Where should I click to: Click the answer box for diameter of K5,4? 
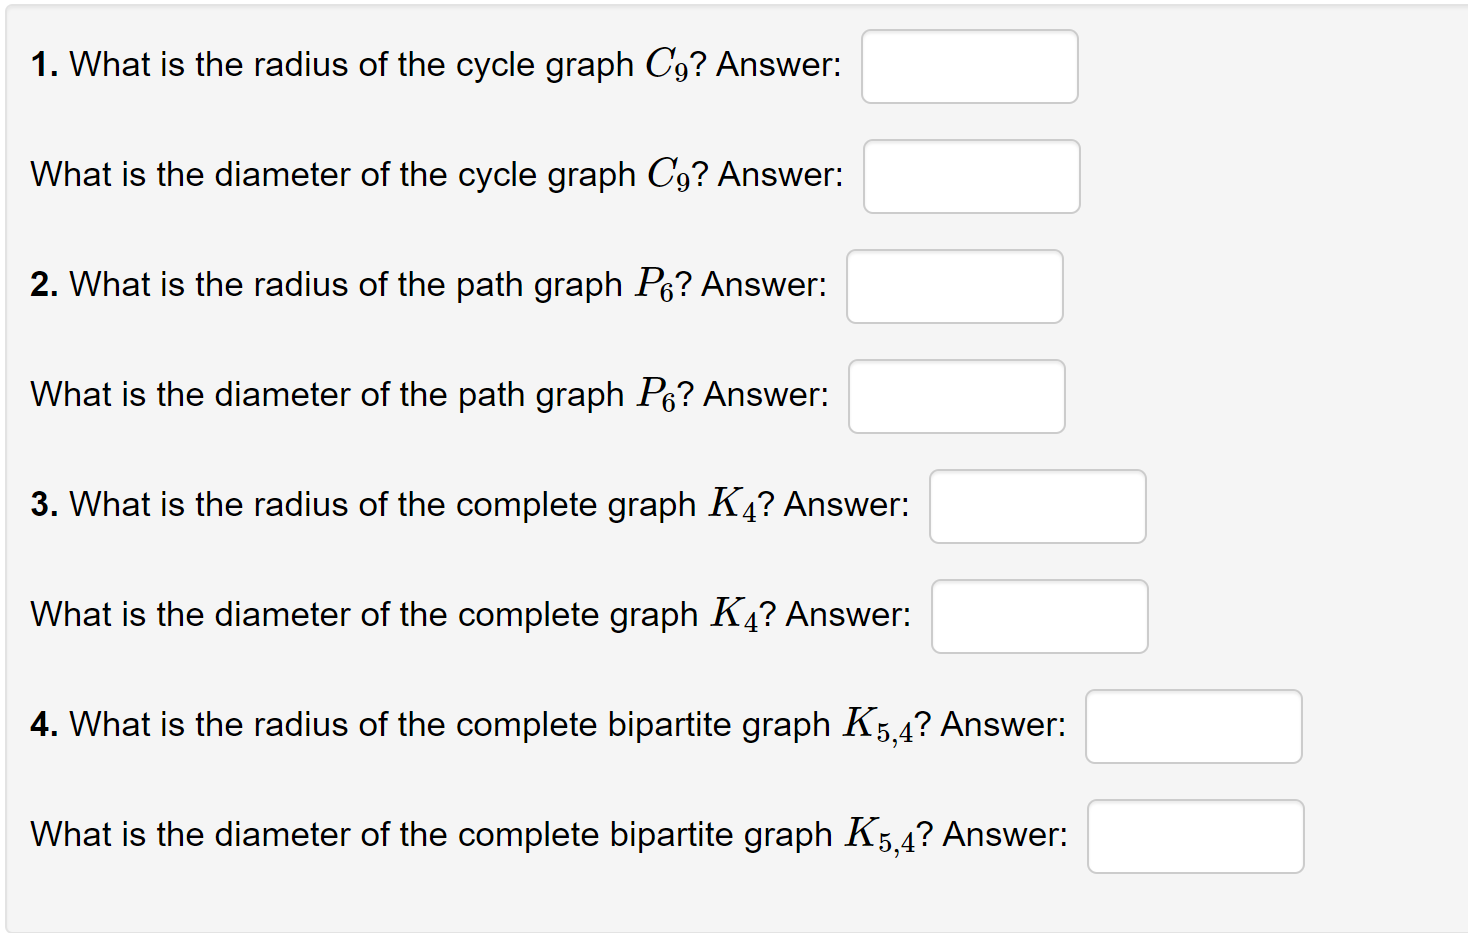1195,837
